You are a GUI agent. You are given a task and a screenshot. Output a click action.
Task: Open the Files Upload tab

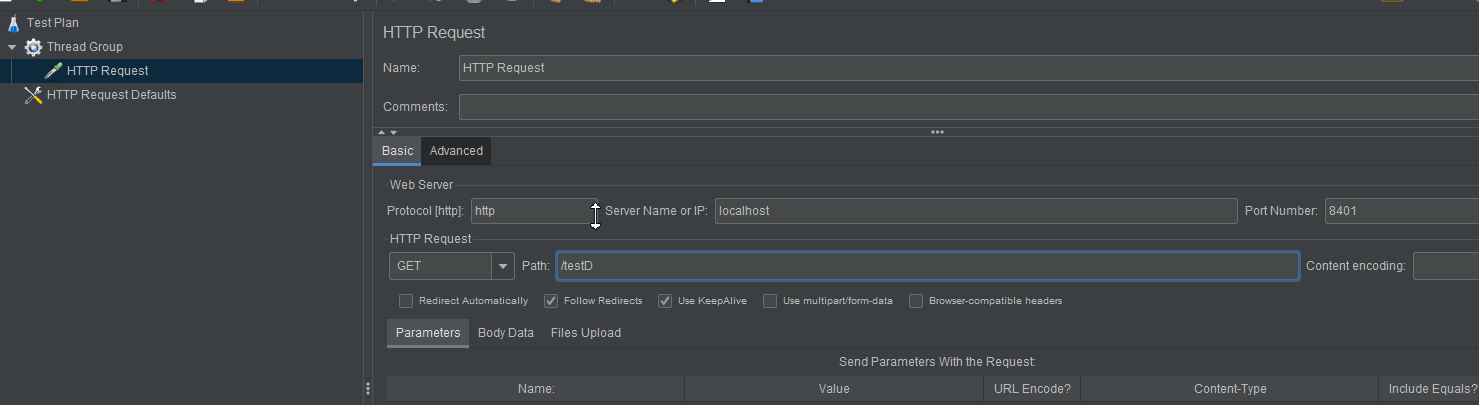[586, 333]
